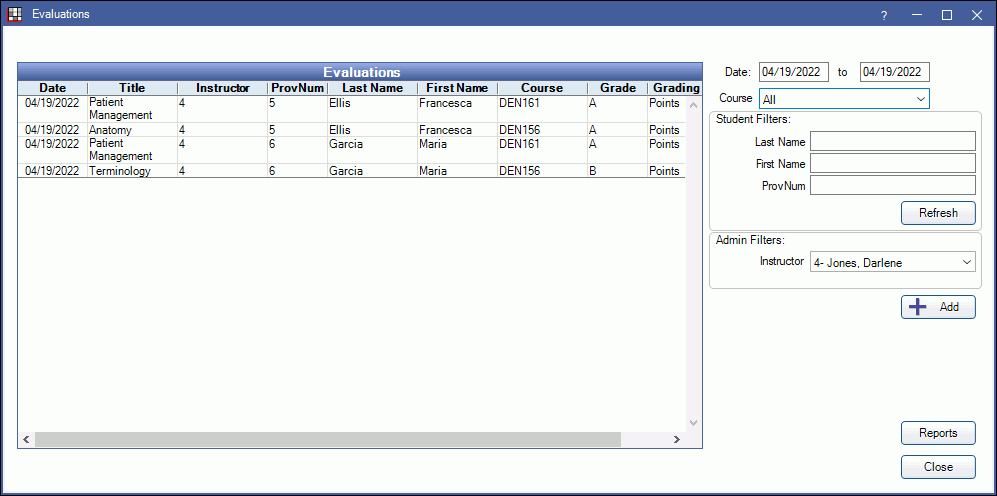
Task: Click the Close button at bottom
Action: [x=938, y=467]
